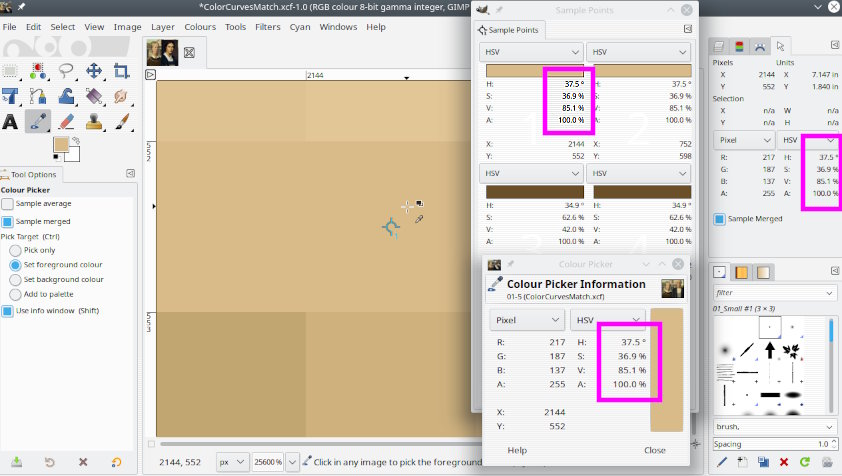Select the Rectangle Select tool
Image resolution: width=842 pixels, height=476 pixels.
click(10, 71)
